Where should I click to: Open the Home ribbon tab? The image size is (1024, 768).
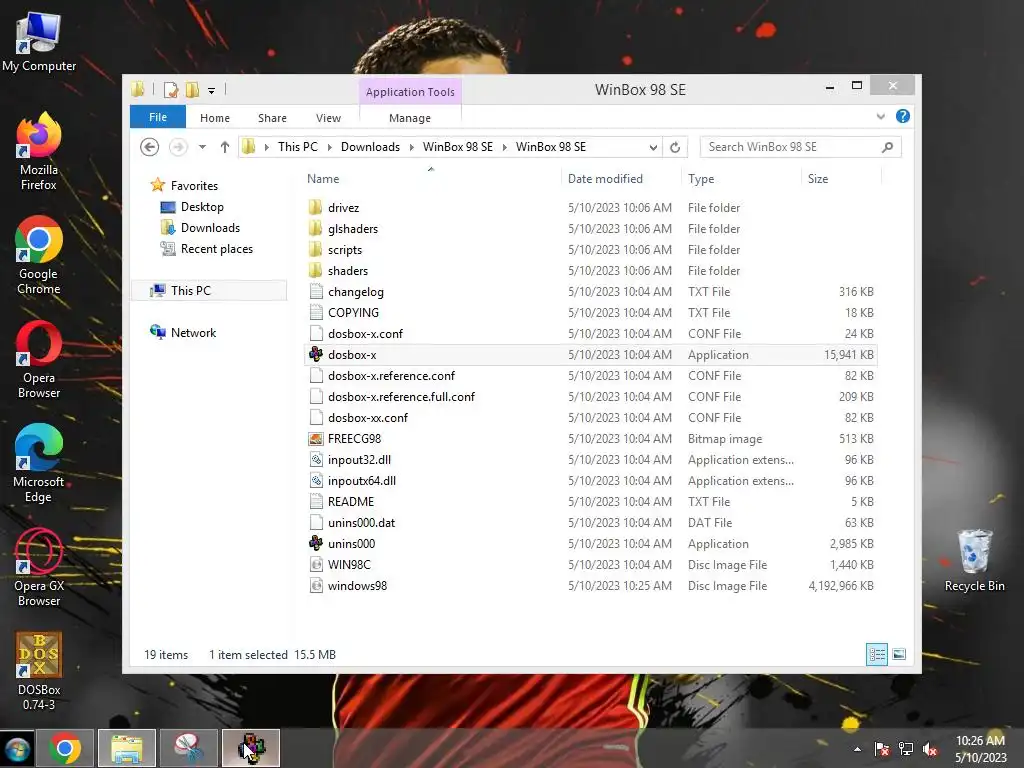click(215, 118)
